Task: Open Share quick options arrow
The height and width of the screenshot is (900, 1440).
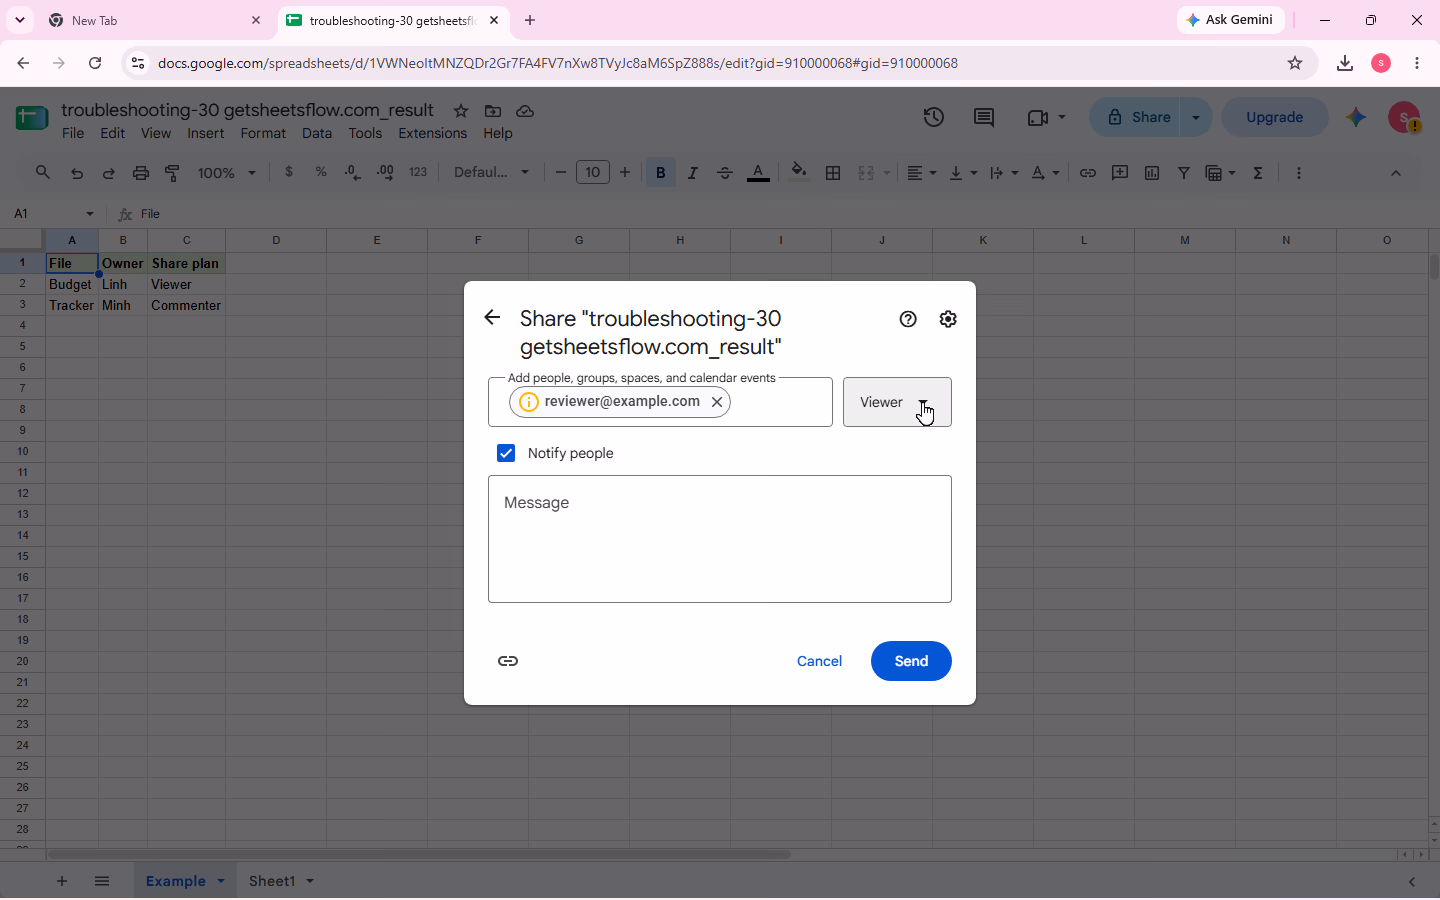Action: pyautogui.click(x=1196, y=117)
